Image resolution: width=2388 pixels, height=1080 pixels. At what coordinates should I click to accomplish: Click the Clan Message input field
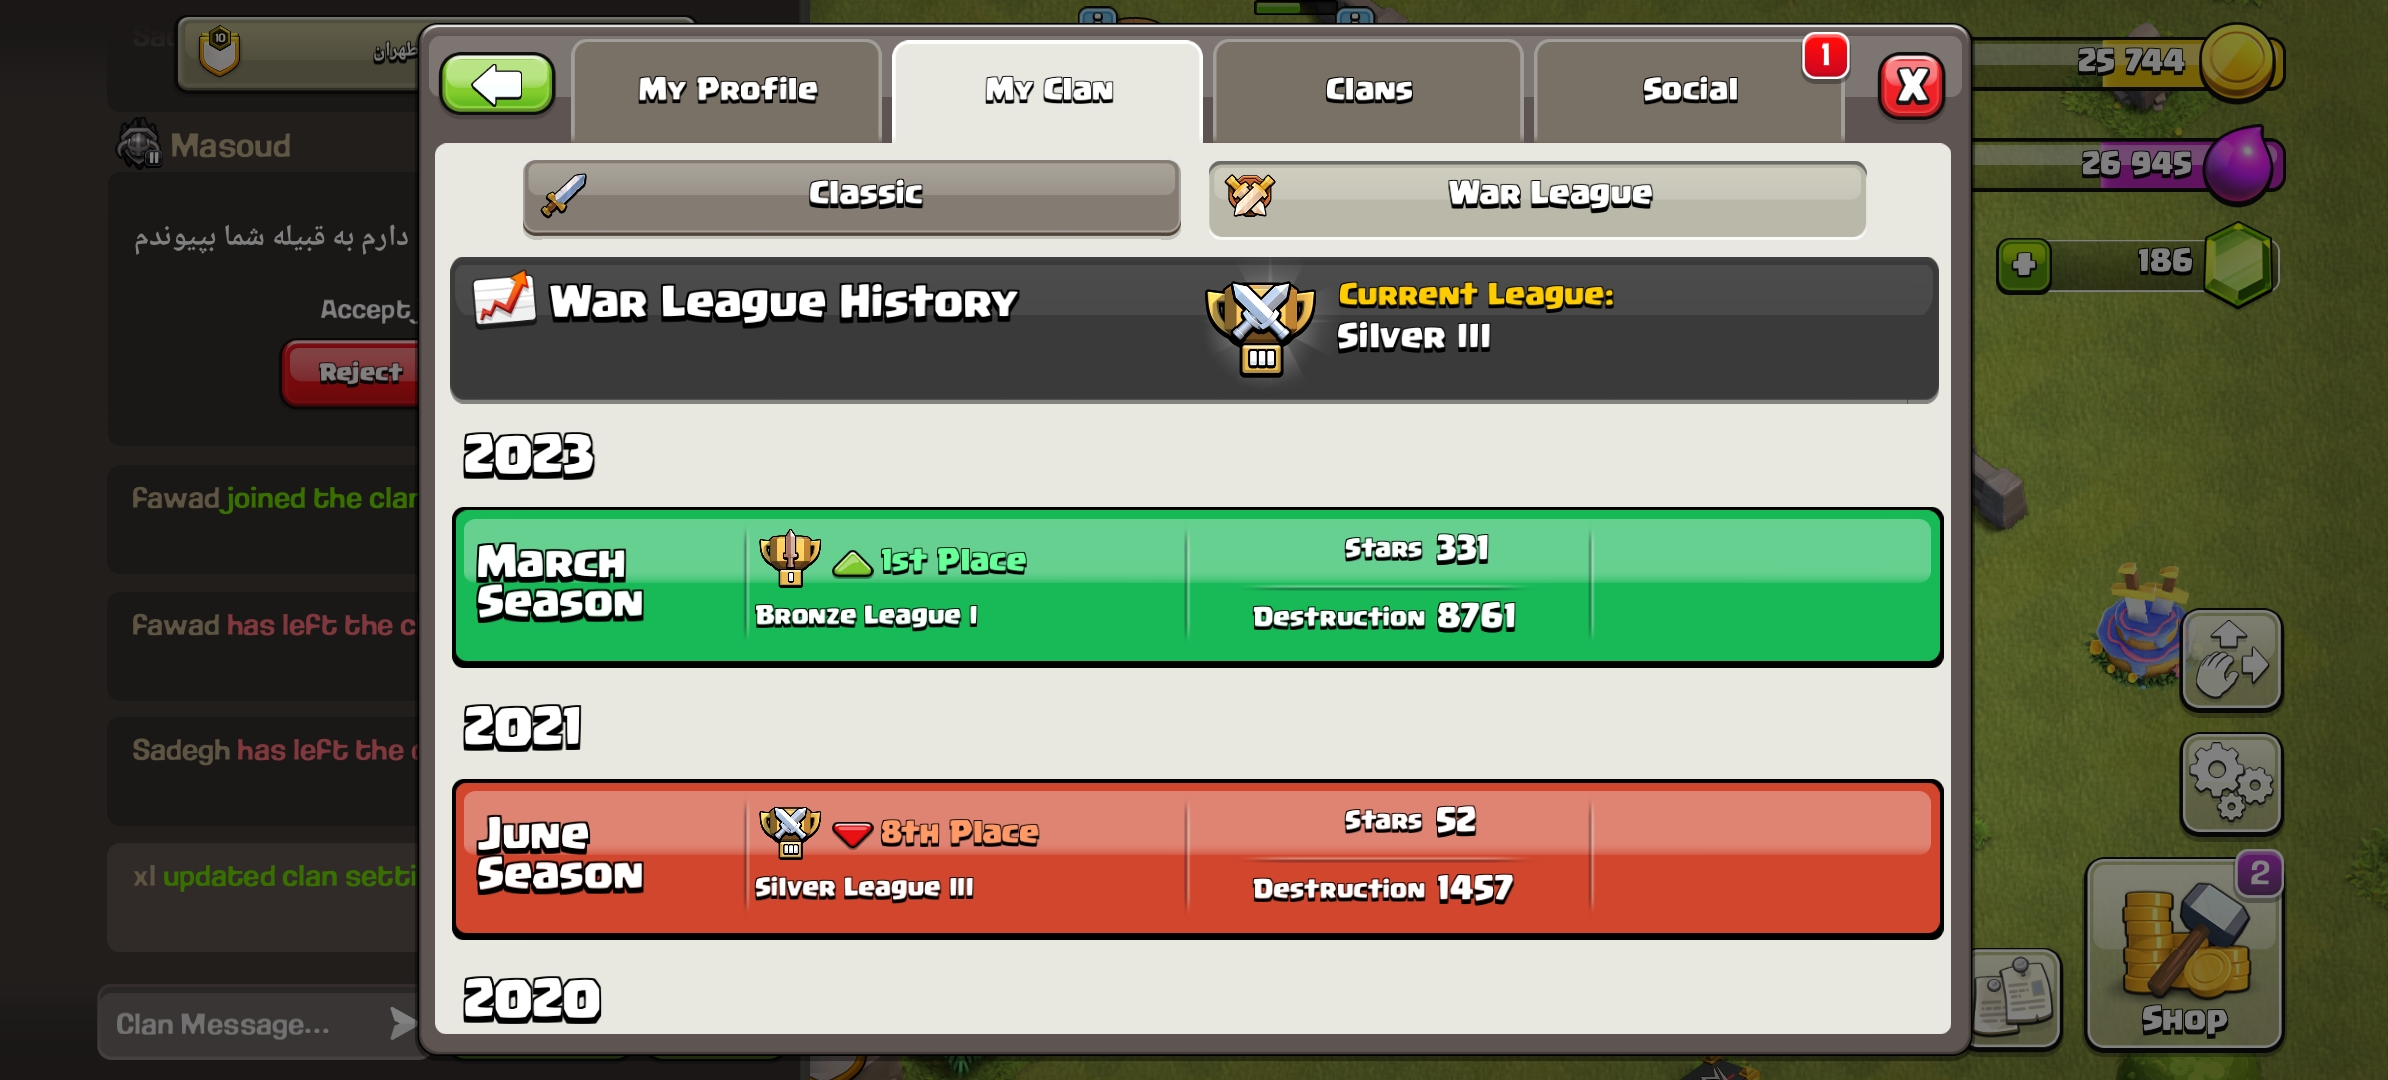(x=240, y=1023)
